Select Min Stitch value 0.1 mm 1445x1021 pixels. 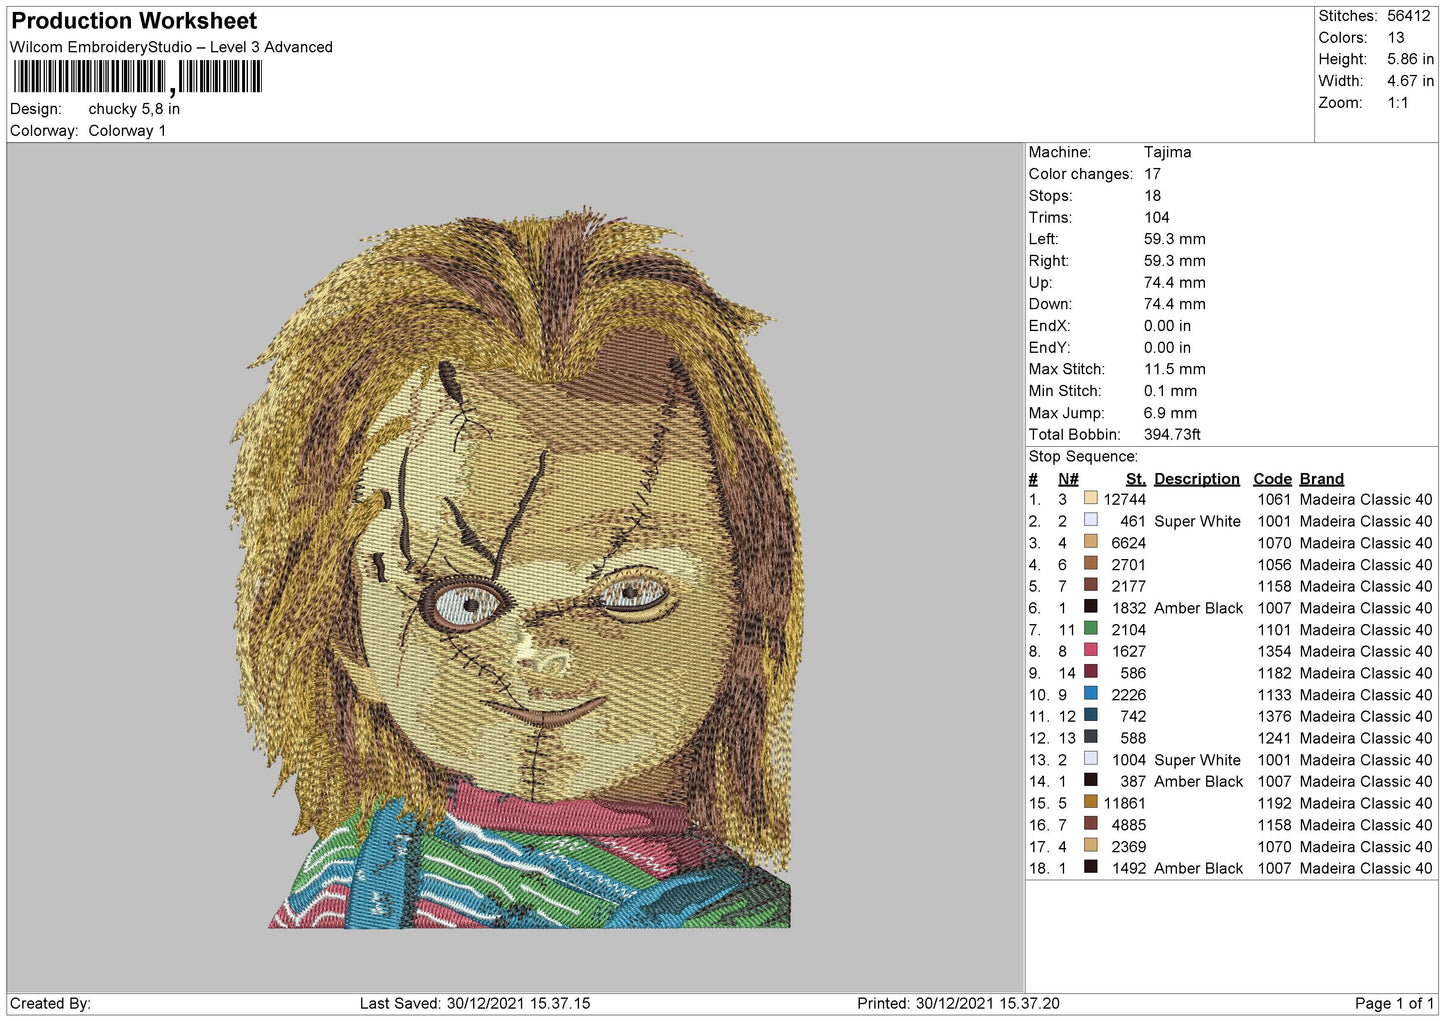pyautogui.click(x=1170, y=391)
